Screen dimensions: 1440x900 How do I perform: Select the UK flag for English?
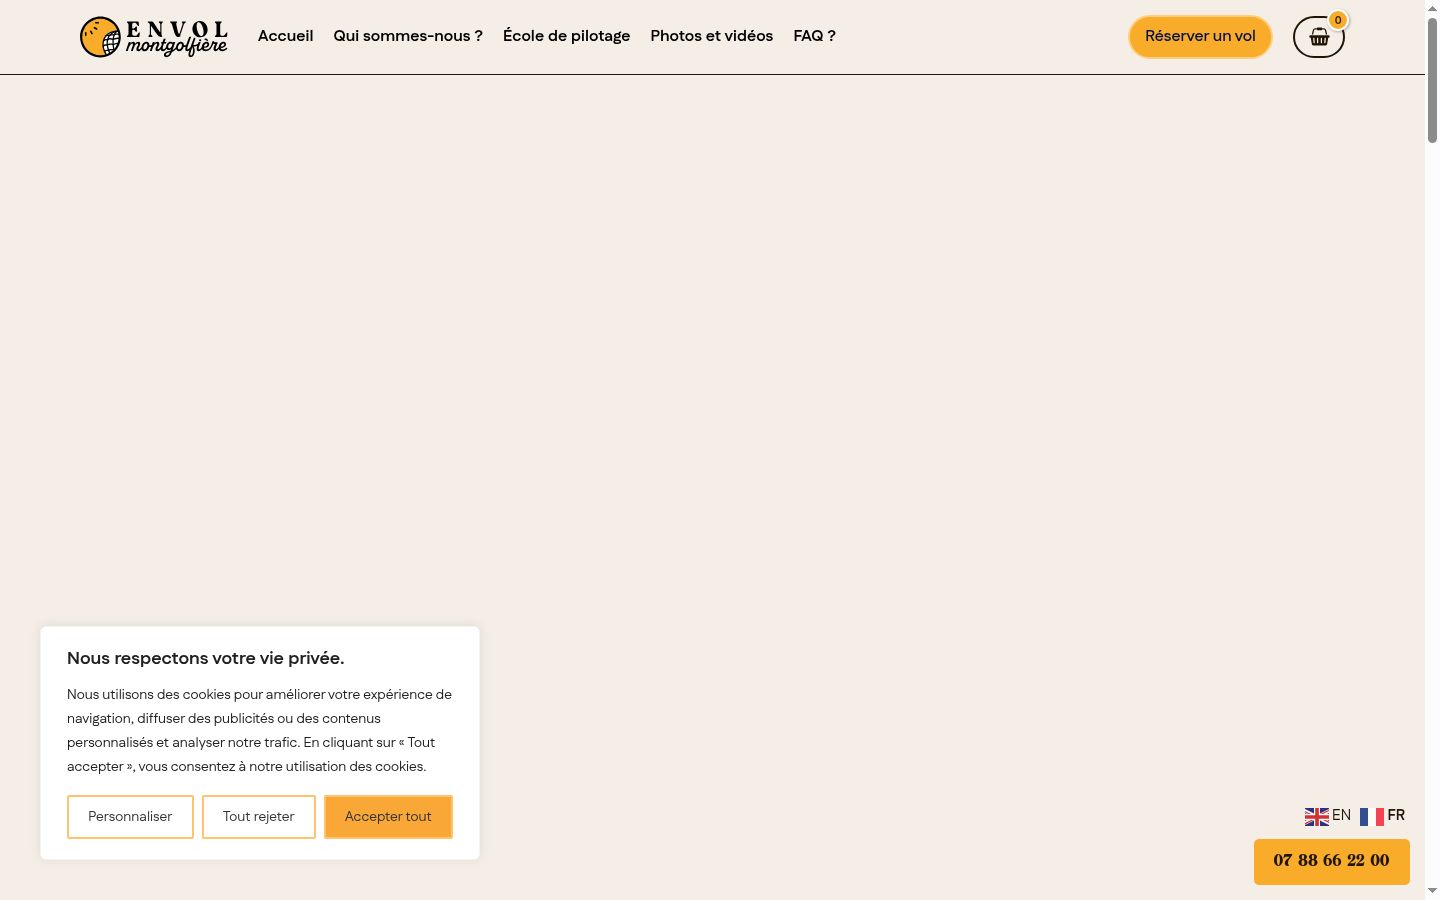[x=1316, y=816]
